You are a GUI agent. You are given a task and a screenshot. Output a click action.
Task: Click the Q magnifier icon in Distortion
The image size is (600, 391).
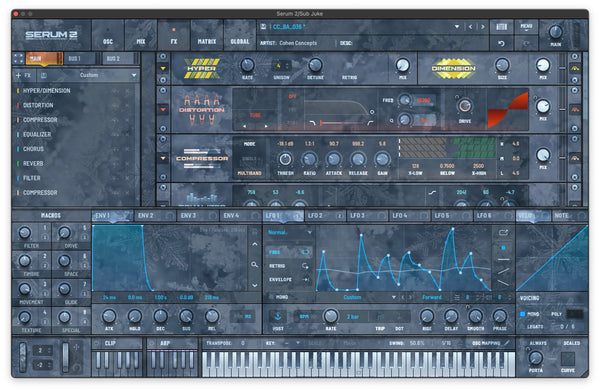(391, 121)
